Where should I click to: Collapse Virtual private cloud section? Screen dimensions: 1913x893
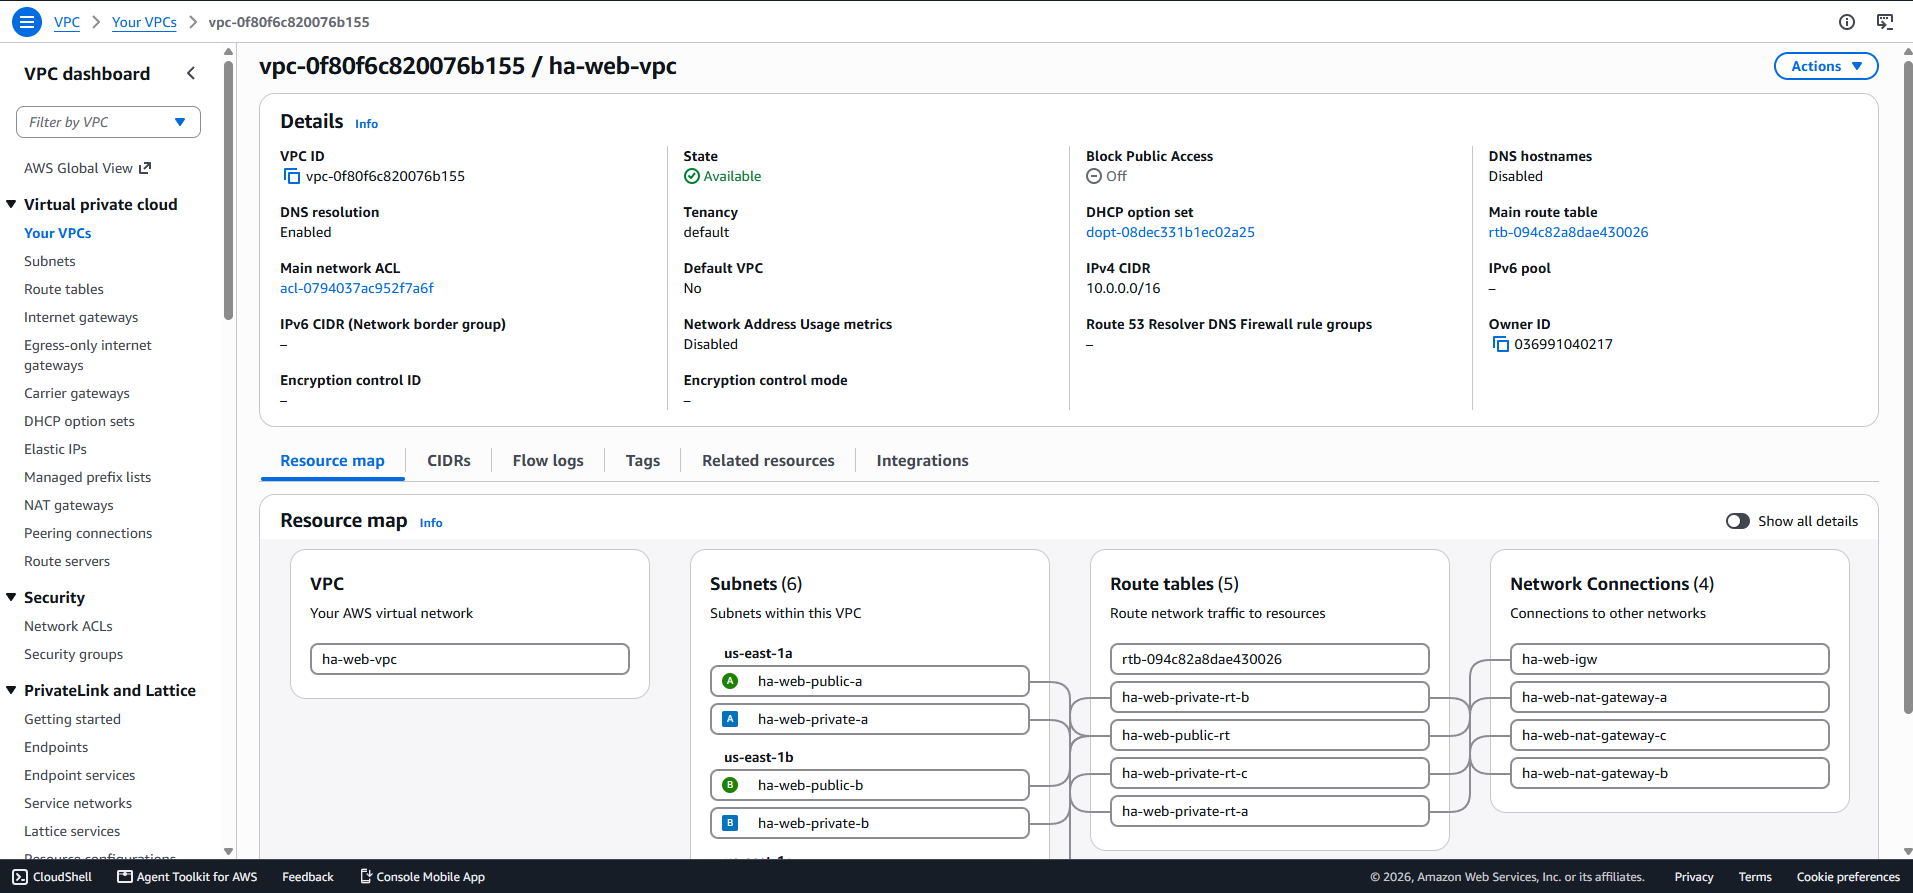point(11,204)
